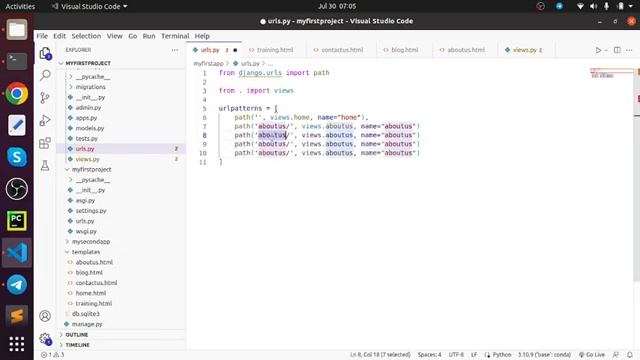The width and height of the screenshot is (640, 360).
Task: Click the editor minimap
Action: [611, 73]
